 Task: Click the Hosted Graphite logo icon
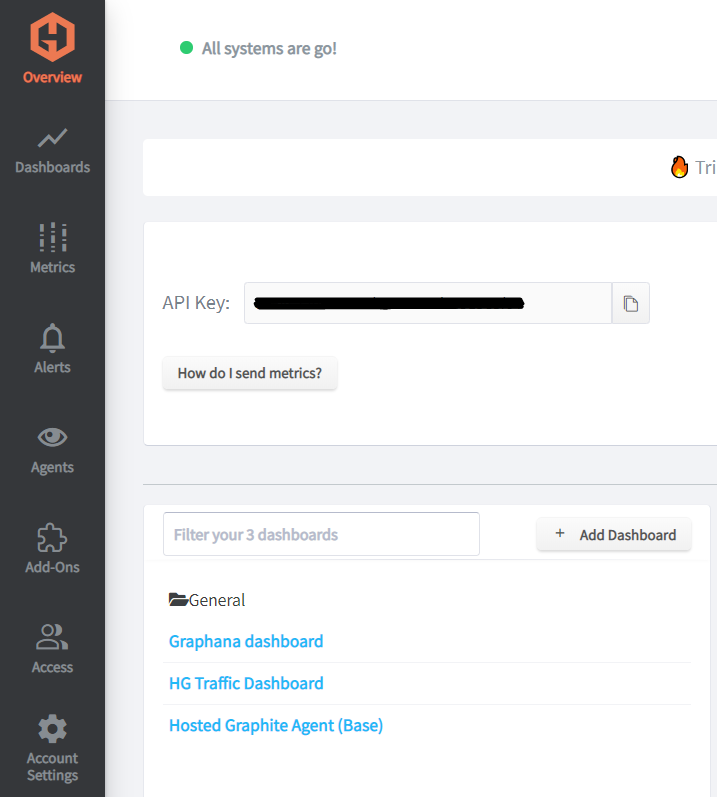(x=52, y=37)
